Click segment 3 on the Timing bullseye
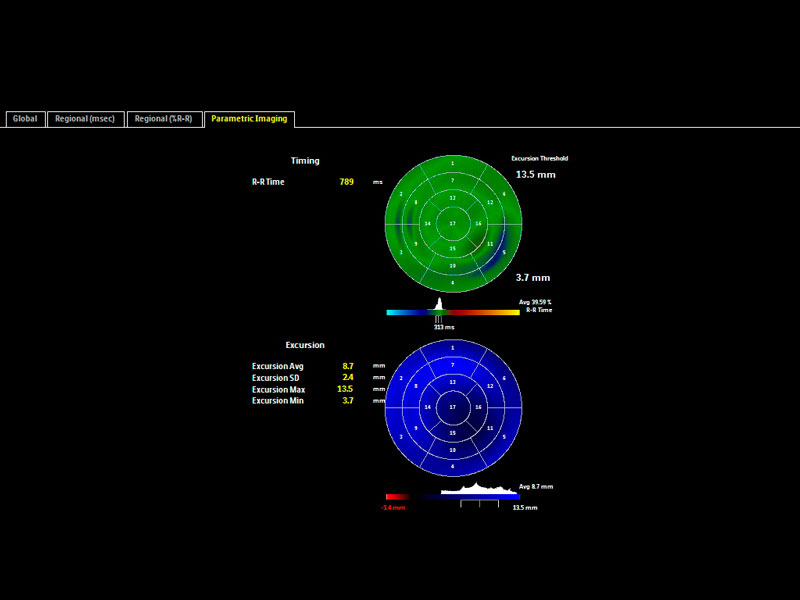The image size is (800, 600). (x=402, y=252)
